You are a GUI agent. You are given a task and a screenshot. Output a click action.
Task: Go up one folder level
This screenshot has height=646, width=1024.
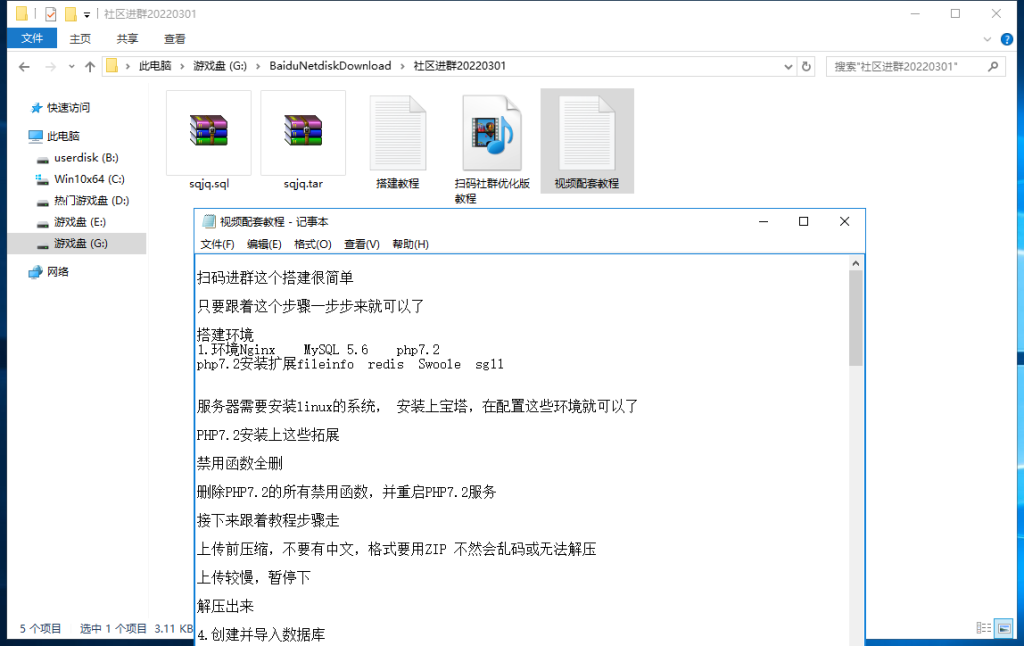pyautogui.click(x=90, y=67)
